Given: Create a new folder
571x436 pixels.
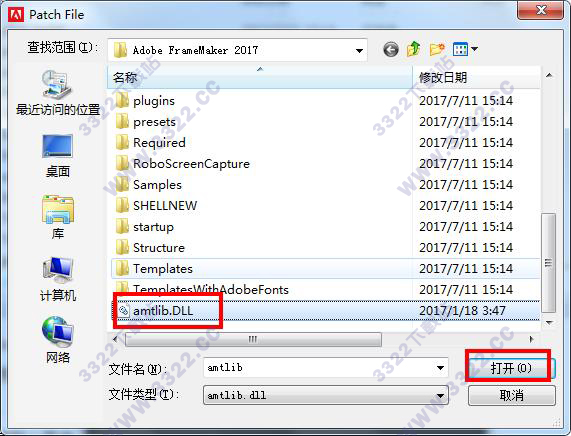Looking at the screenshot, I should click(x=437, y=49).
